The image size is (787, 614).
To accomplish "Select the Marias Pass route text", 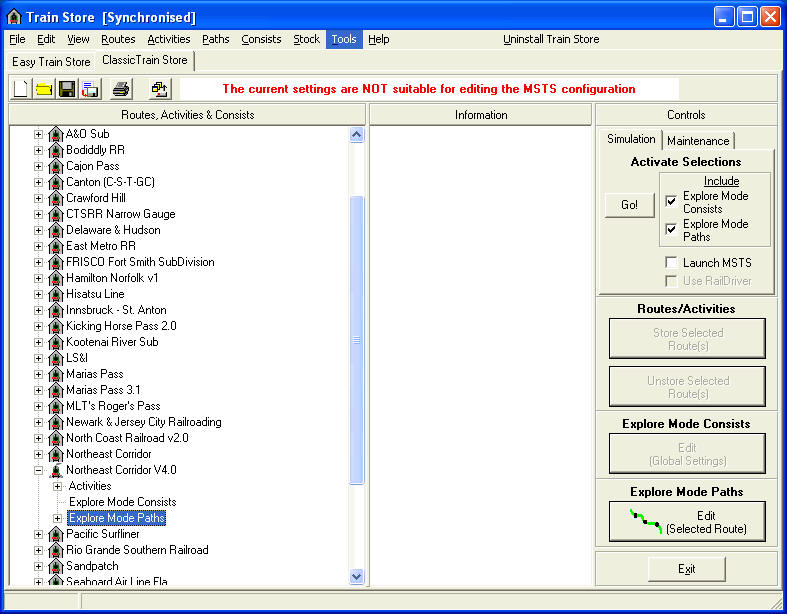I will pyautogui.click(x=94, y=374).
